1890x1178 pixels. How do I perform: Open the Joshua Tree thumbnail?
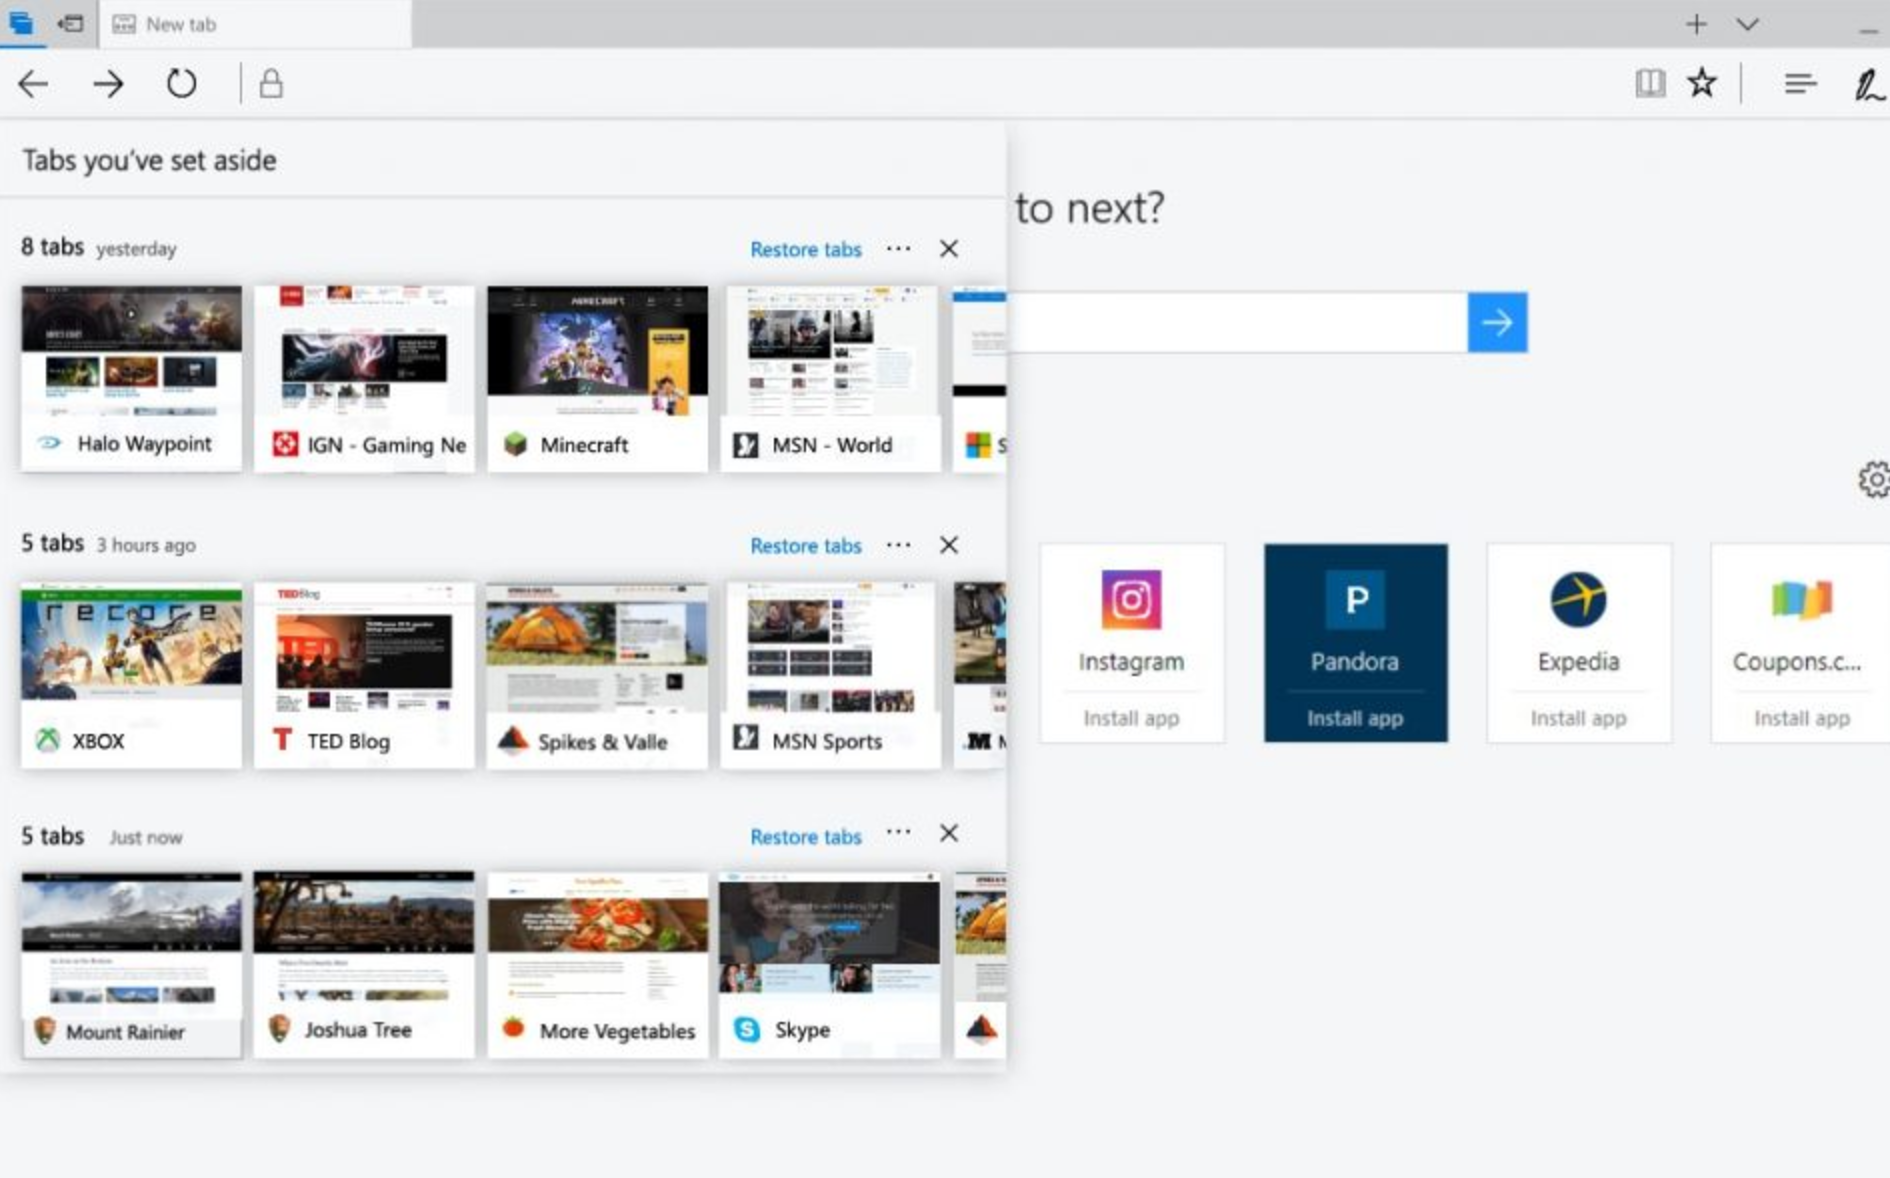tap(364, 964)
